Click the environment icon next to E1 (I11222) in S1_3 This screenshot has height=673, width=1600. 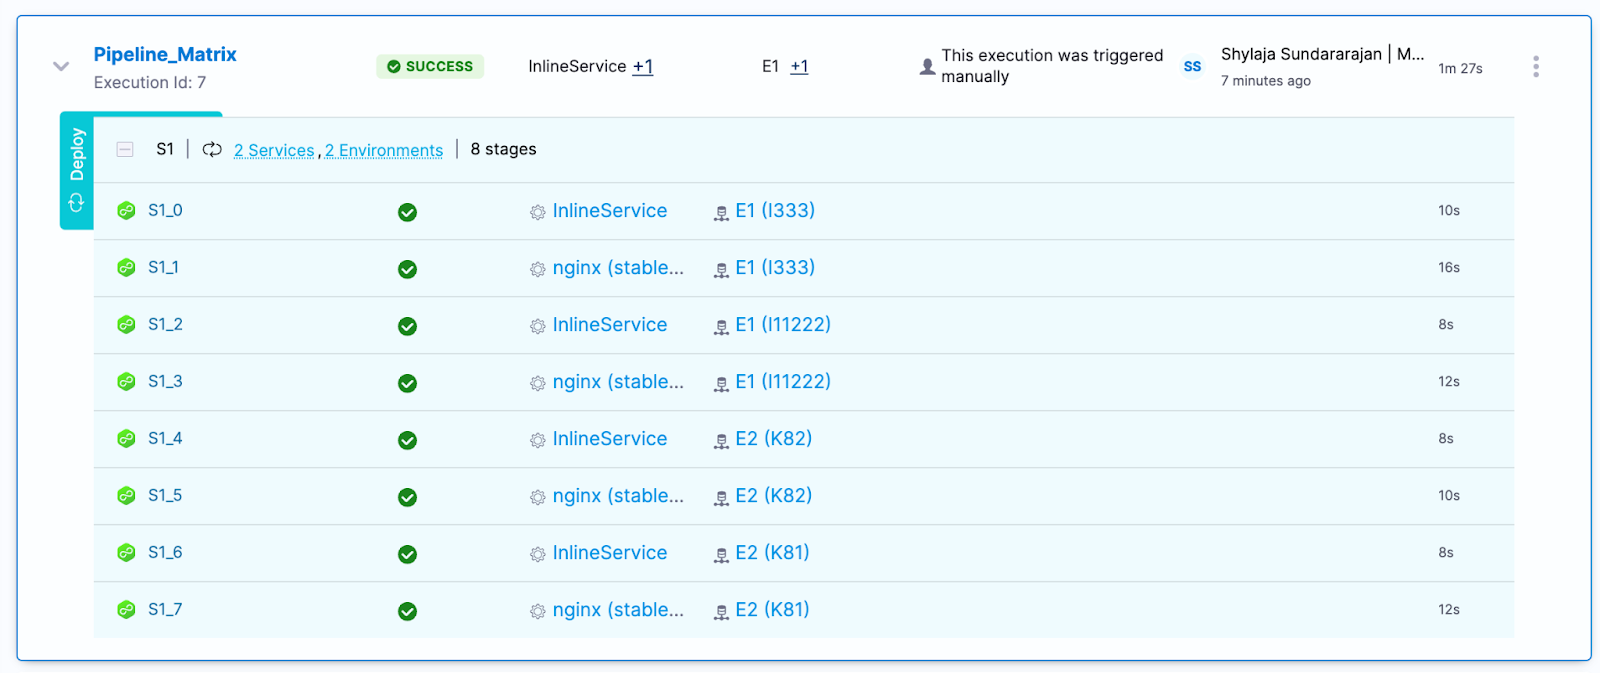click(721, 384)
